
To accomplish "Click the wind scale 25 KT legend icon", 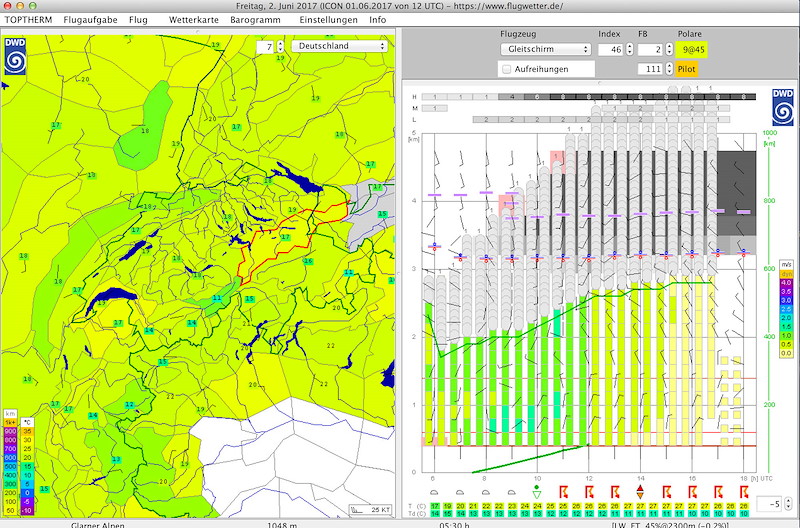I will (x=369, y=509).
